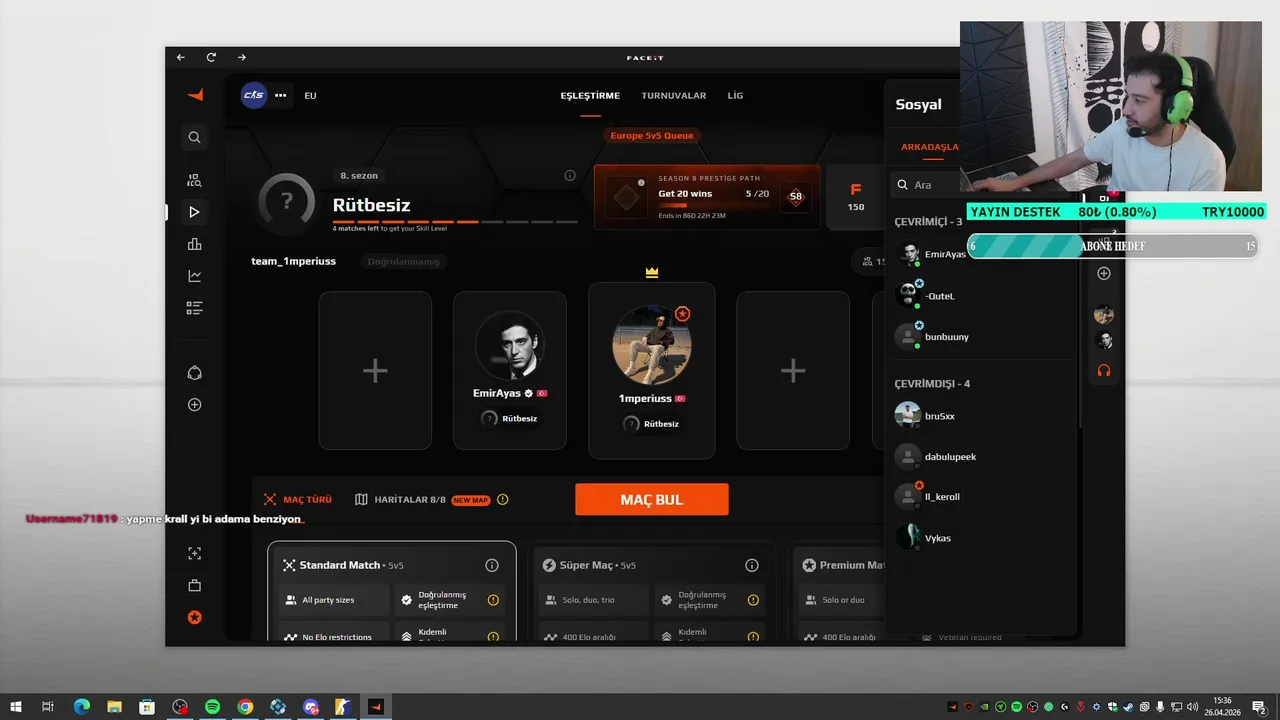Select the play matchmaking sidebar icon
Screen dimensions: 1280x720
click(195, 212)
